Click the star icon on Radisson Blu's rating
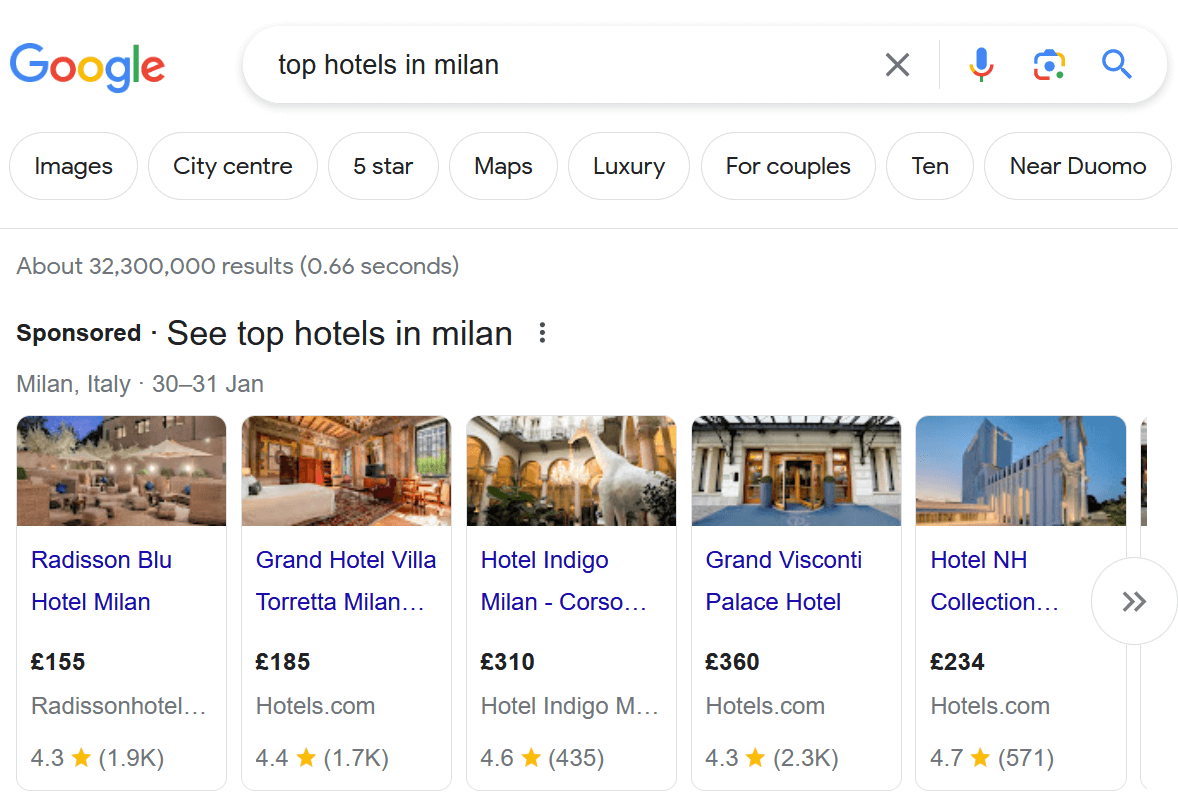 tap(78, 758)
